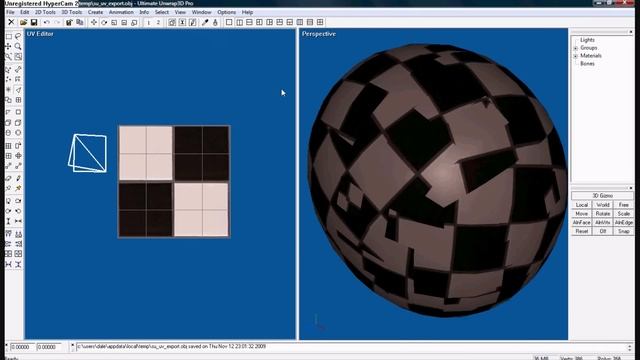Image resolution: width=640 pixels, height=360 pixels.
Task: Click the clipboard paste icon in toolbar
Action: (x=69, y=22)
